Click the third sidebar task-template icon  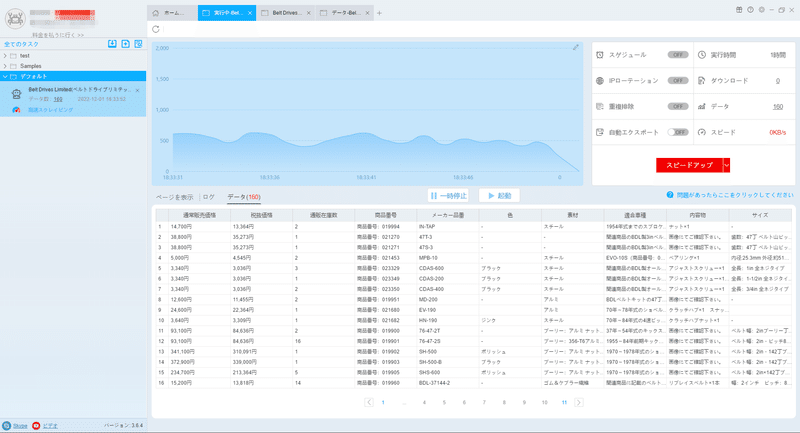(138, 44)
